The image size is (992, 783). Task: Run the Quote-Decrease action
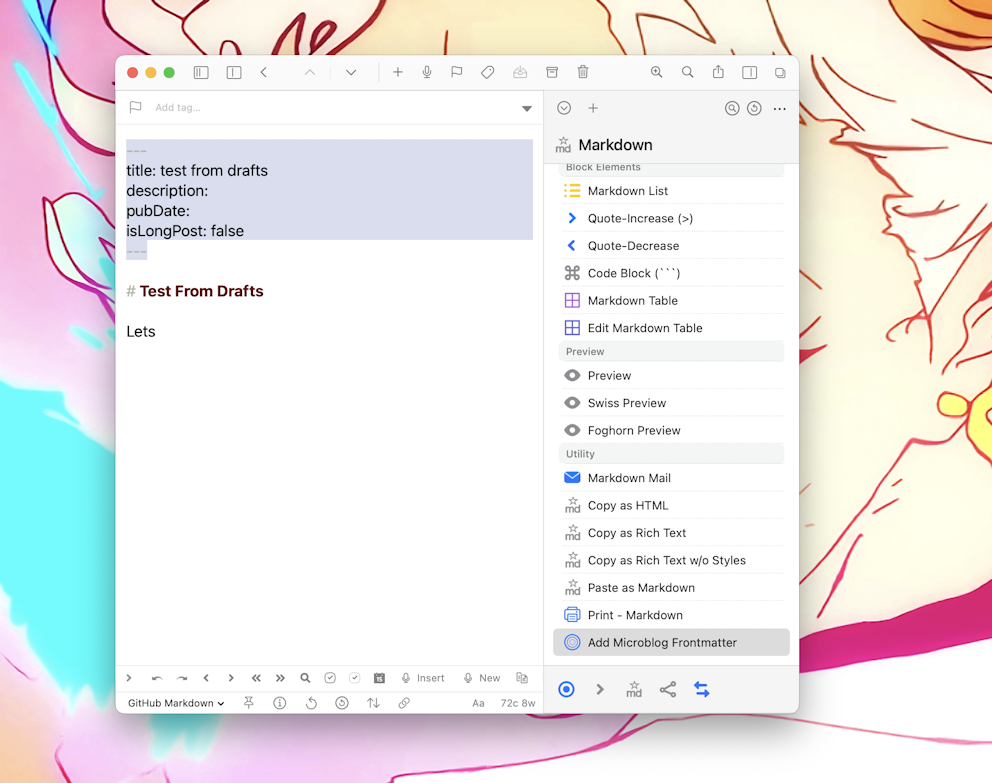click(x=671, y=245)
